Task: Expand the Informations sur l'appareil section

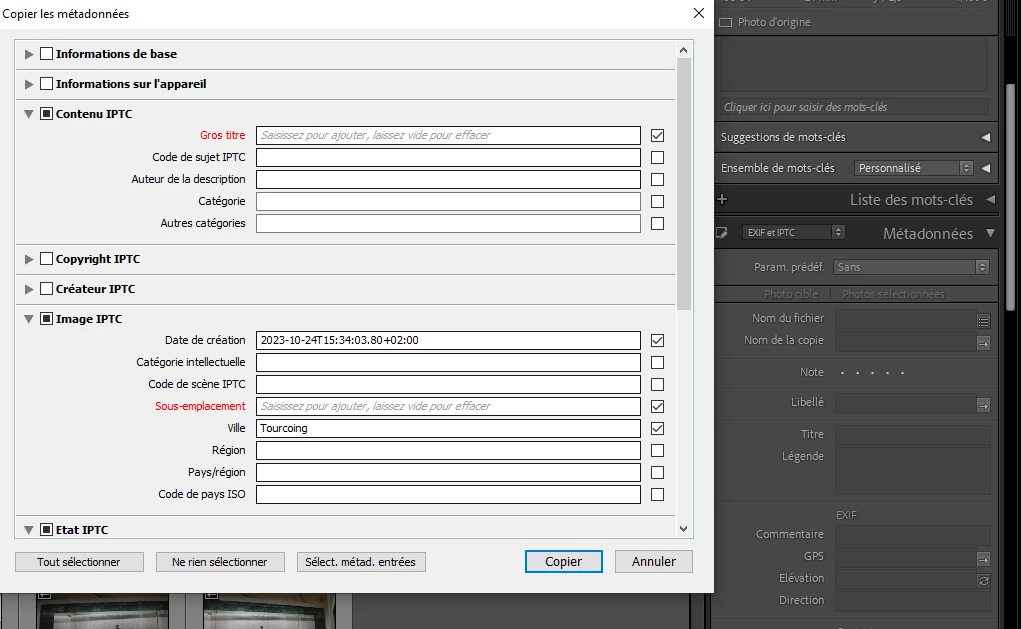Action: [x=29, y=84]
